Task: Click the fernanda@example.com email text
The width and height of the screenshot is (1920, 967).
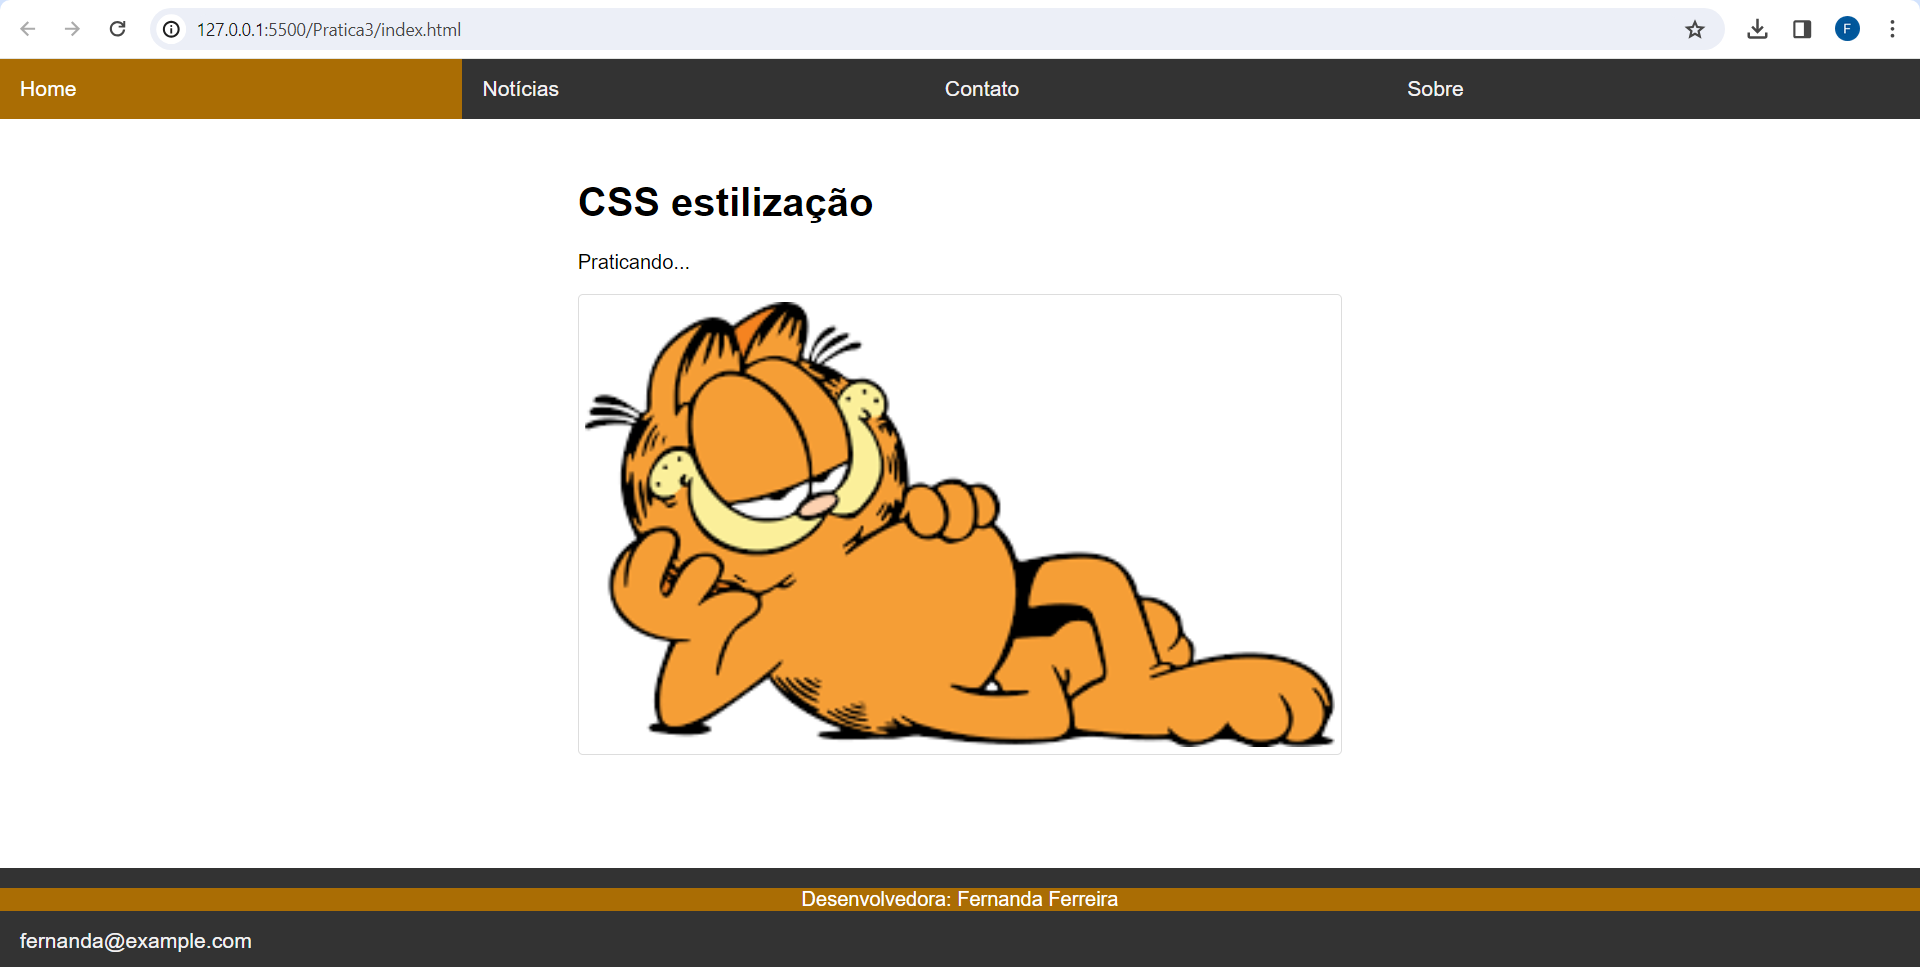Action: coord(136,941)
